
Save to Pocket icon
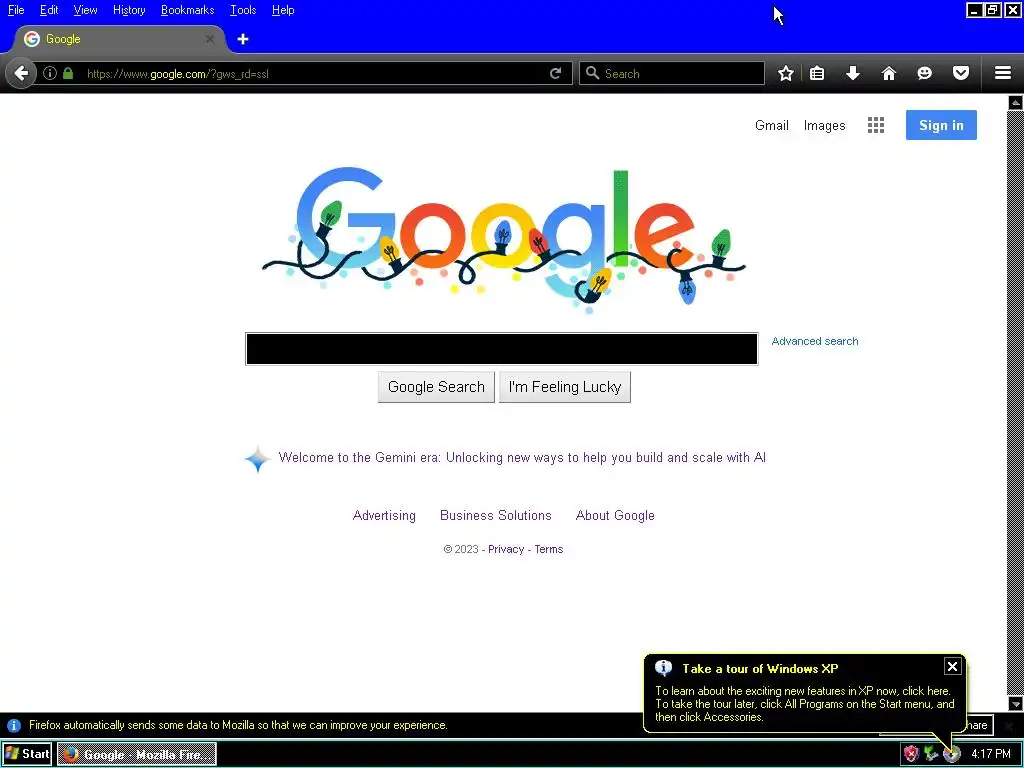tap(961, 73)
